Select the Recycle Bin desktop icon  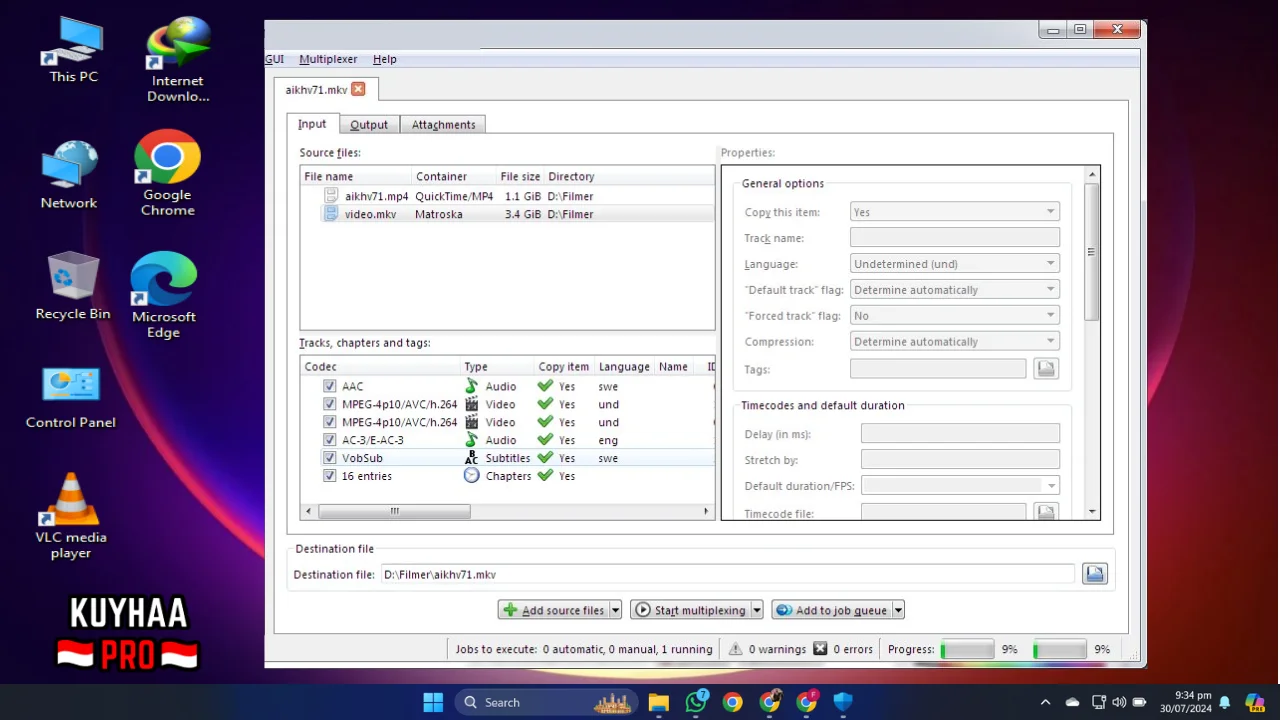[x=73, y=286]
